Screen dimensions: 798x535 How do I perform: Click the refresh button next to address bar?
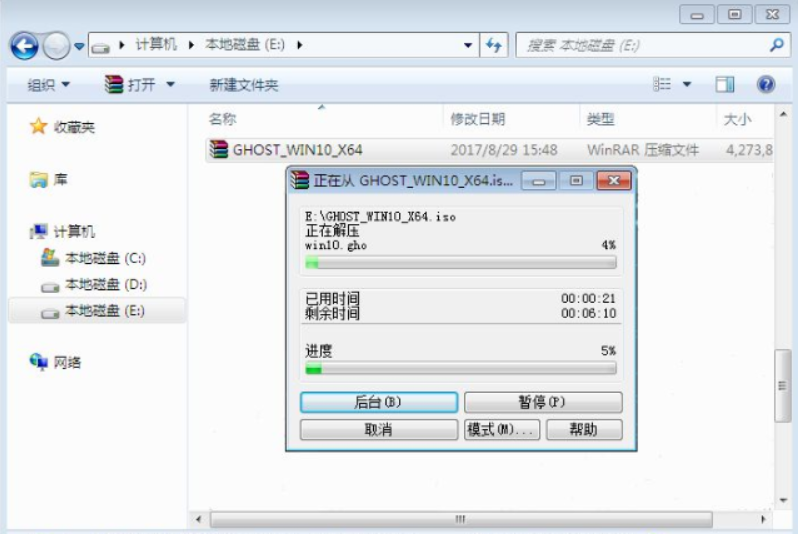click(494, 45)
